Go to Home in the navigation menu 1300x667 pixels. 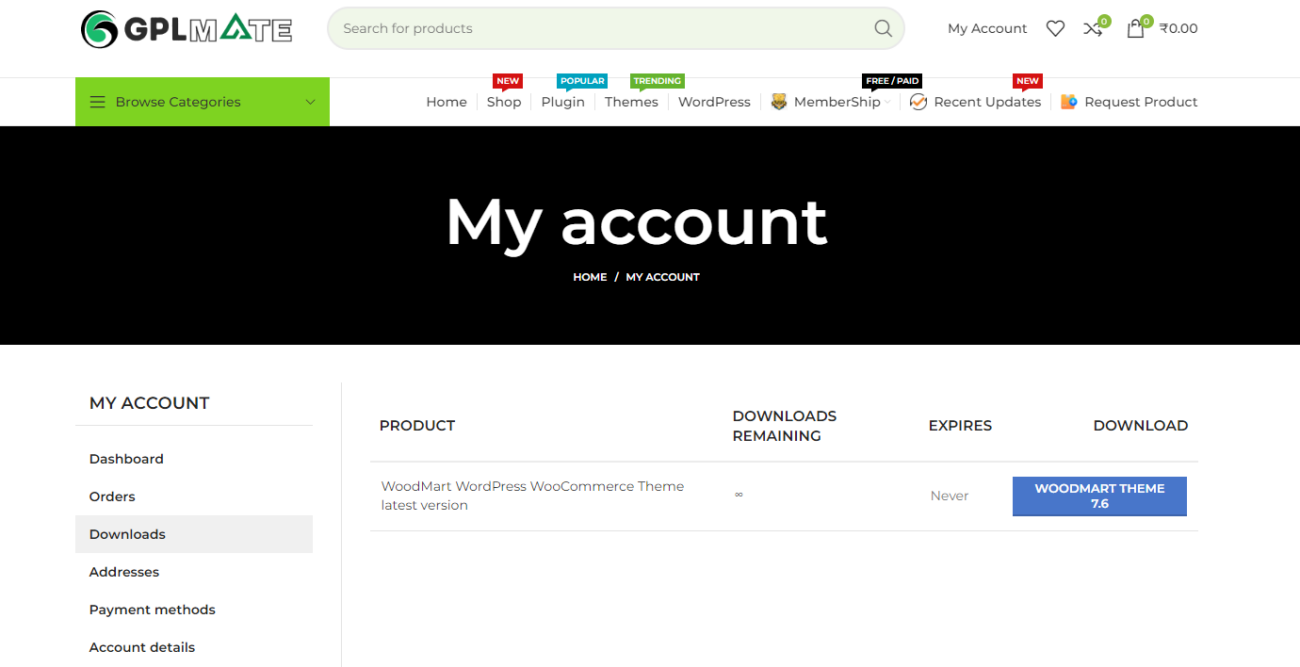click(446, 102)
